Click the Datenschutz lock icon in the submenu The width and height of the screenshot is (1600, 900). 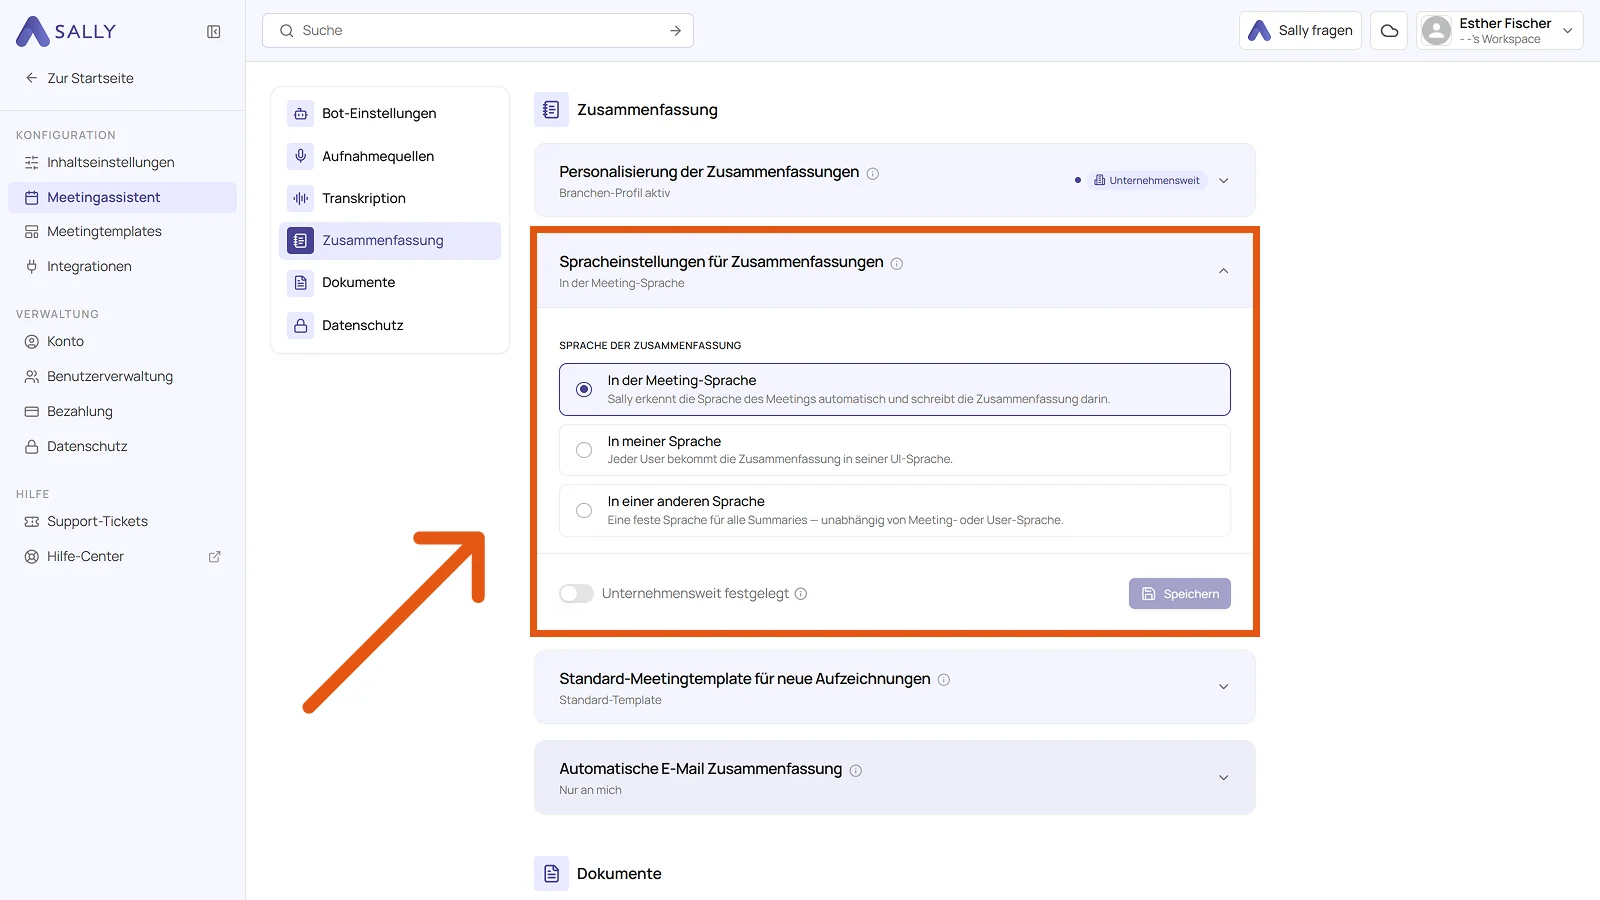[x=300, y=326]
